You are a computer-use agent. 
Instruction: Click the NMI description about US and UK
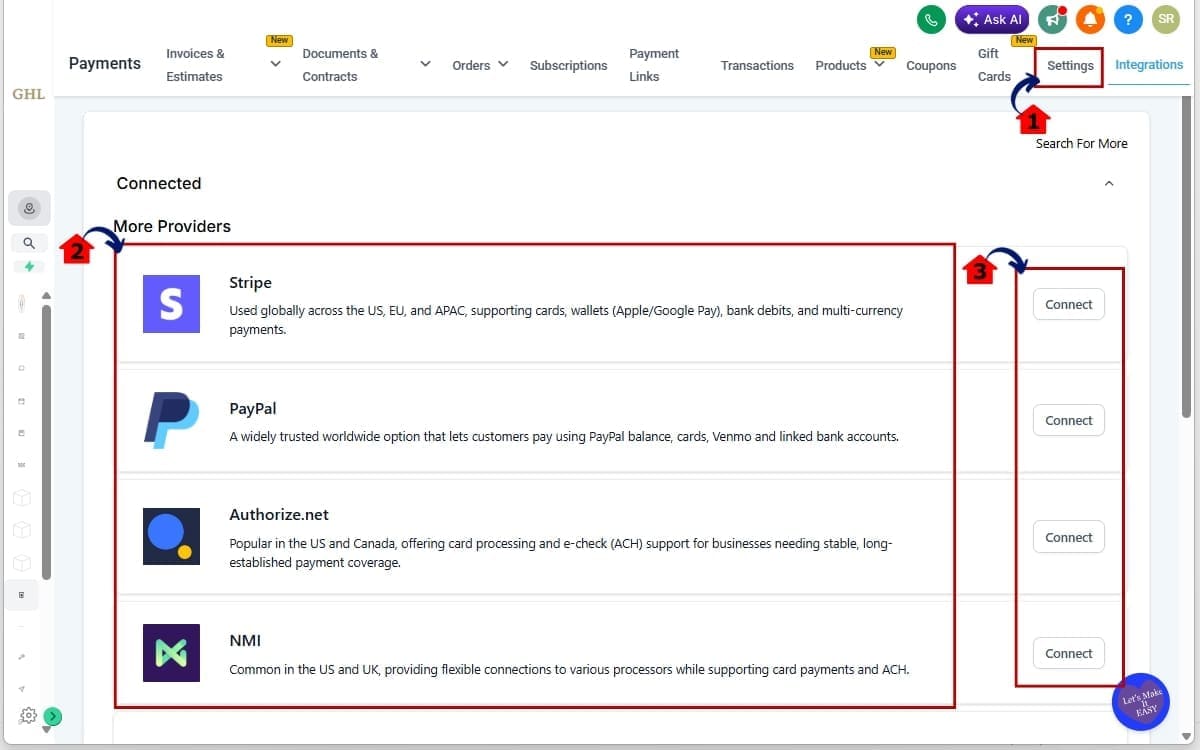click(x=569, y=670)
